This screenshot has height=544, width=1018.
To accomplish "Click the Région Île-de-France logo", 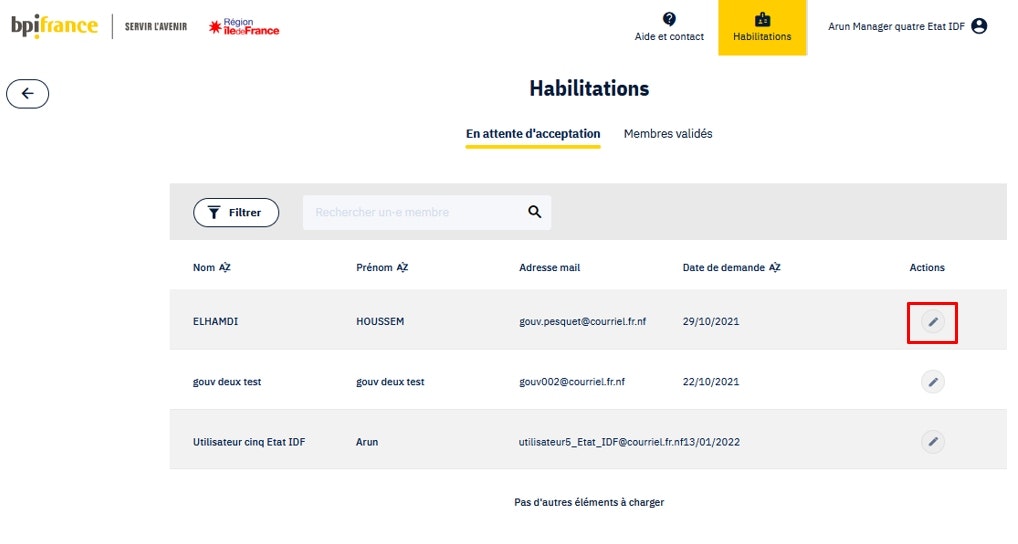I will 244,27.
